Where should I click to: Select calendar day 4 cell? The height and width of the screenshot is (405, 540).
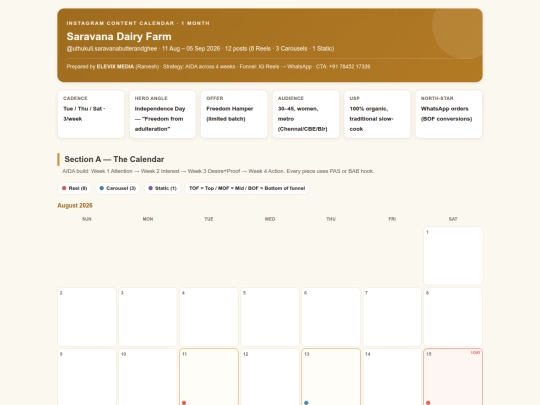209,317
